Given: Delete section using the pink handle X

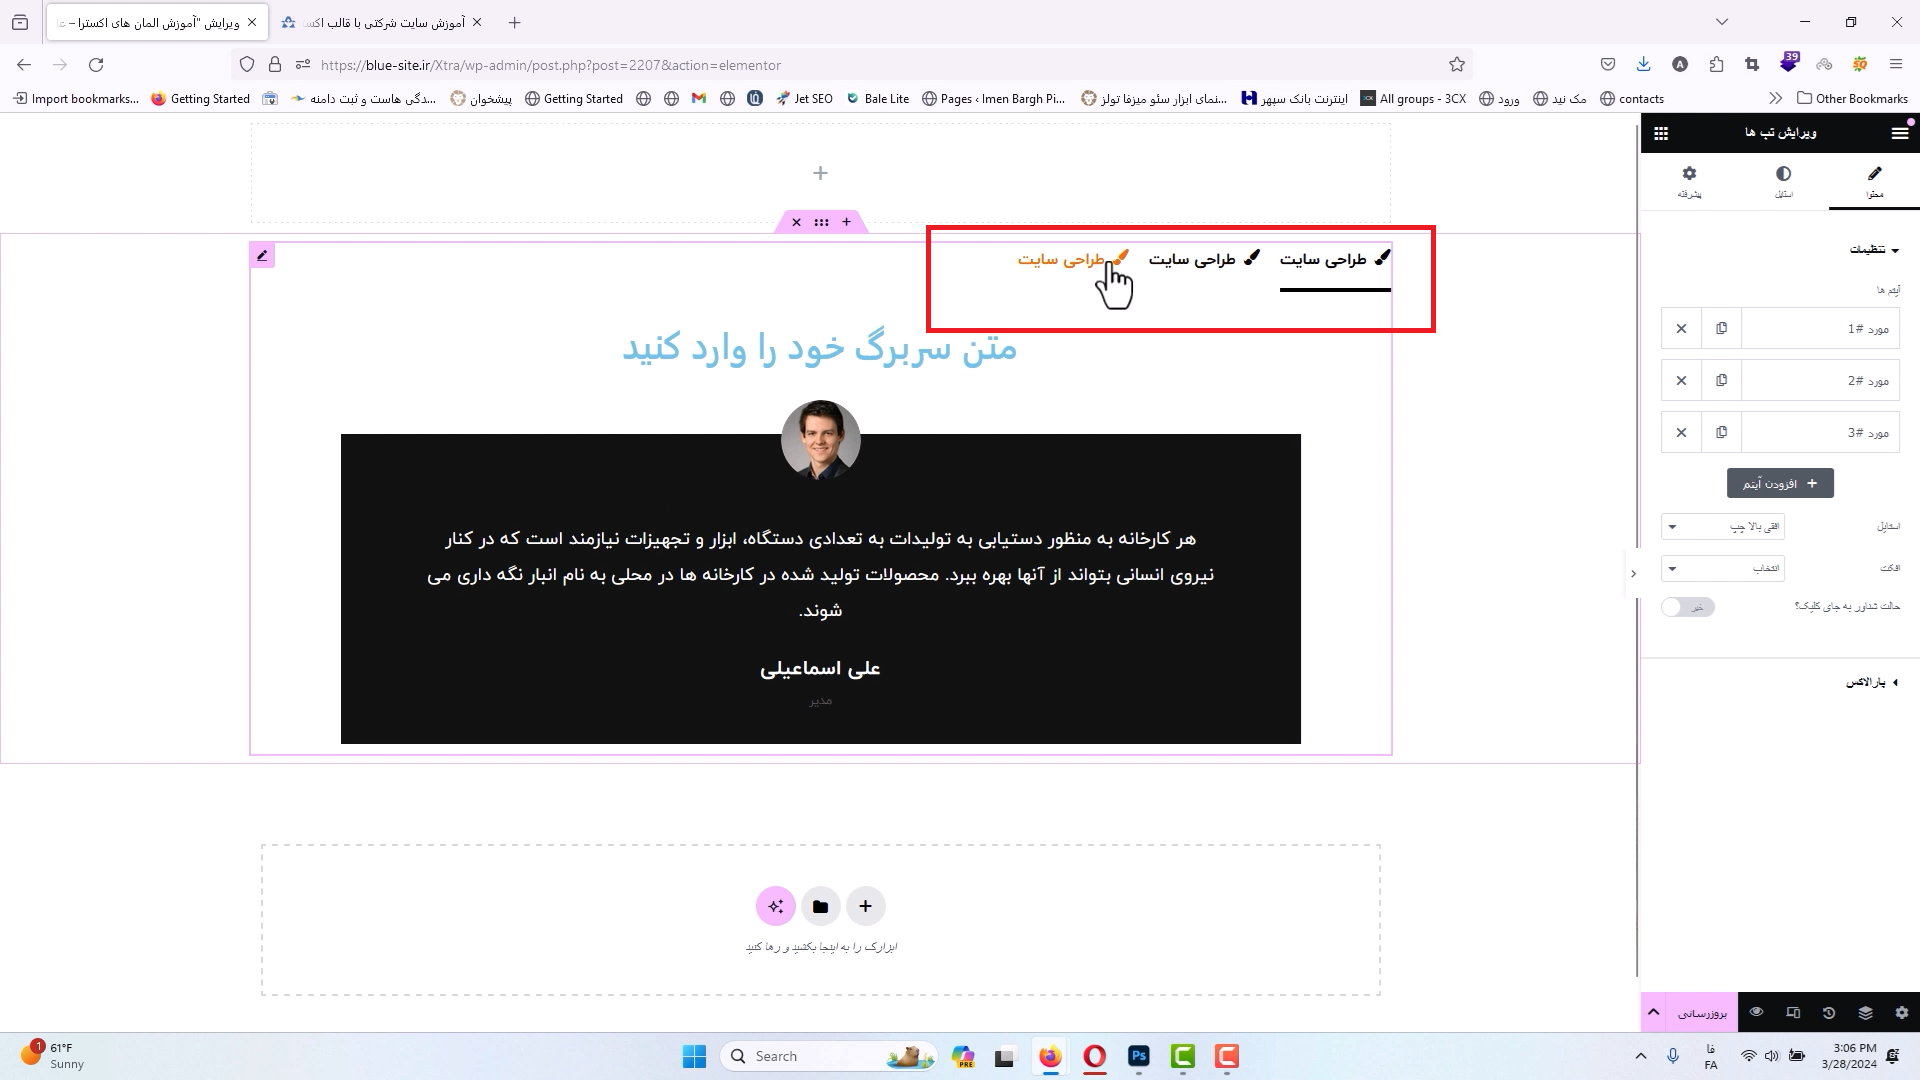Looking at the screenshot, I should (796, 222).
